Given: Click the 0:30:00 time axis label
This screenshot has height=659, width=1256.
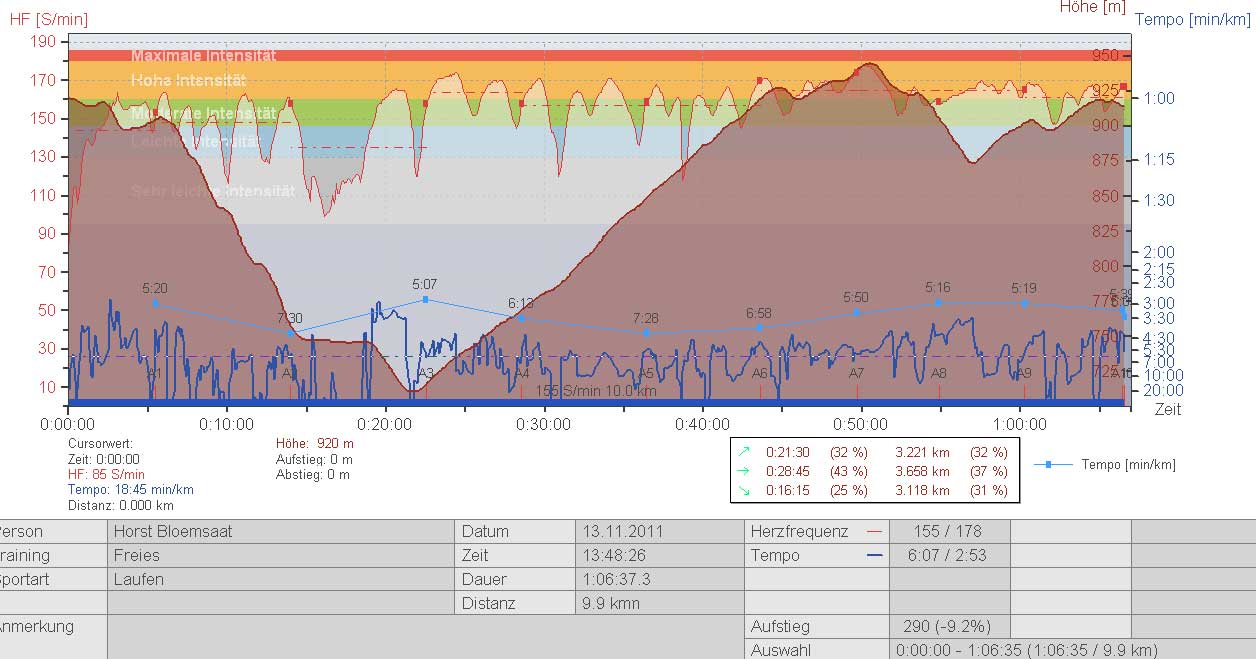Looking at the screenshot, I should [x=544, y=424].
